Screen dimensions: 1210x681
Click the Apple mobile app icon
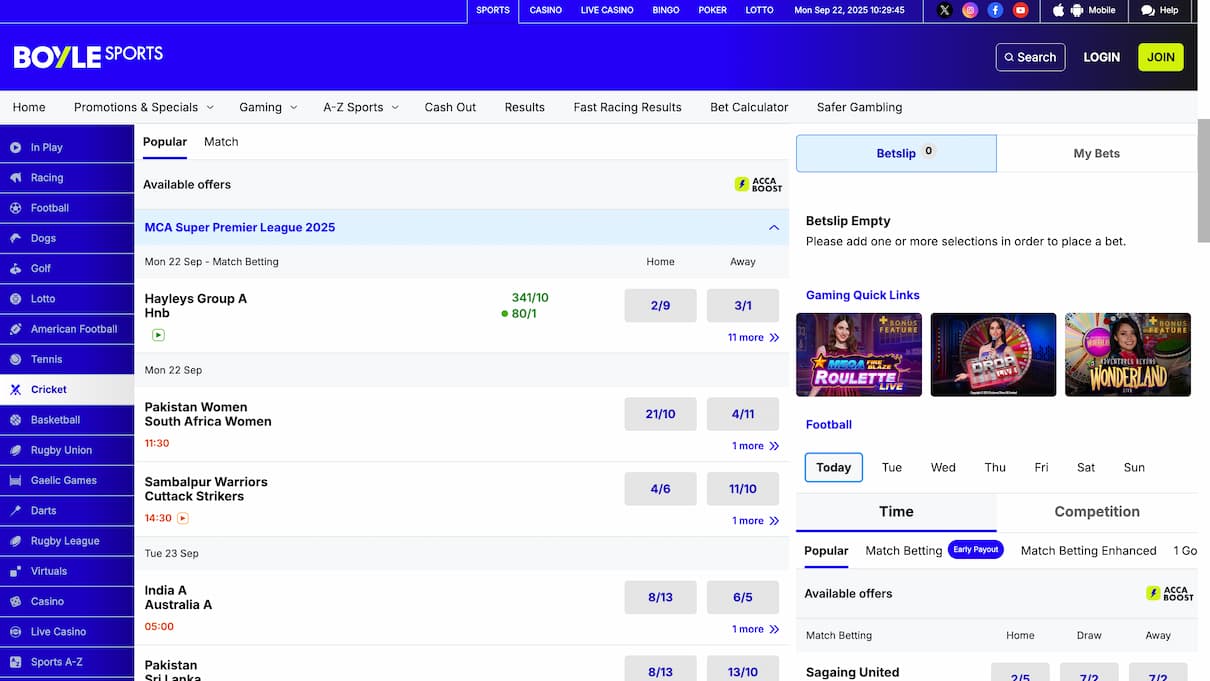pos(1059,10)
